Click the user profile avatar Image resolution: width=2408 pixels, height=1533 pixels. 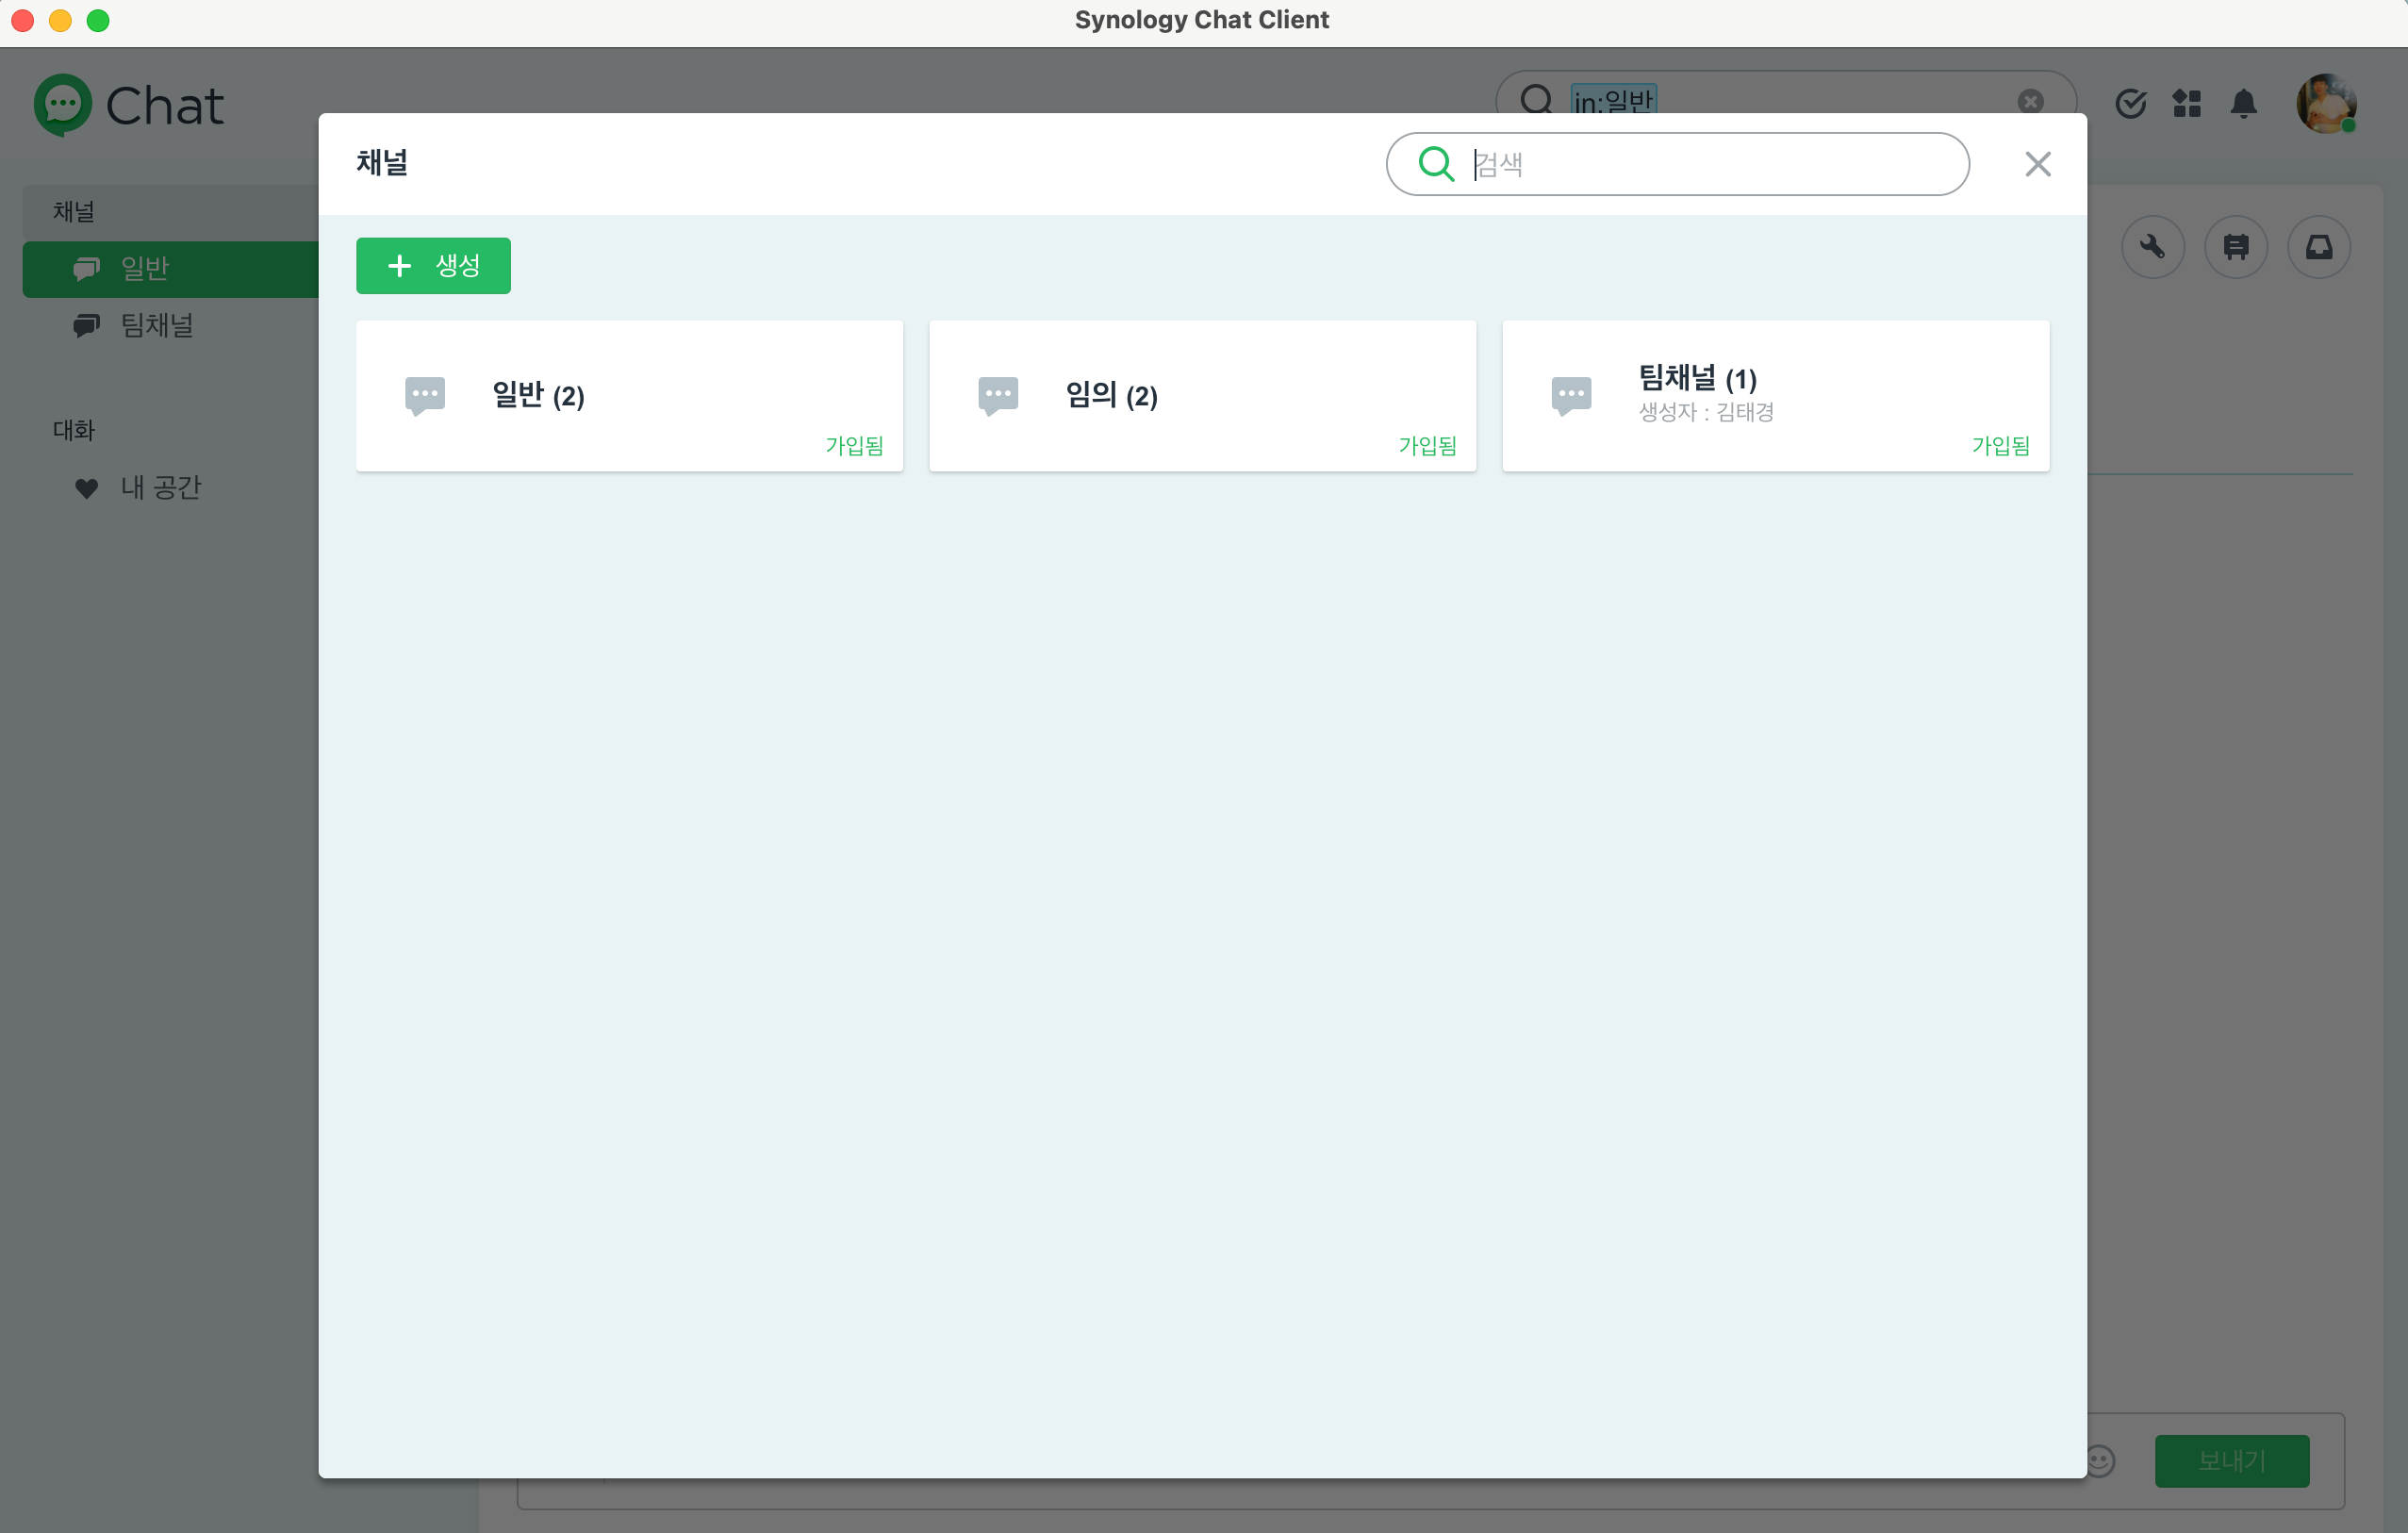(x=2325, y=103)
